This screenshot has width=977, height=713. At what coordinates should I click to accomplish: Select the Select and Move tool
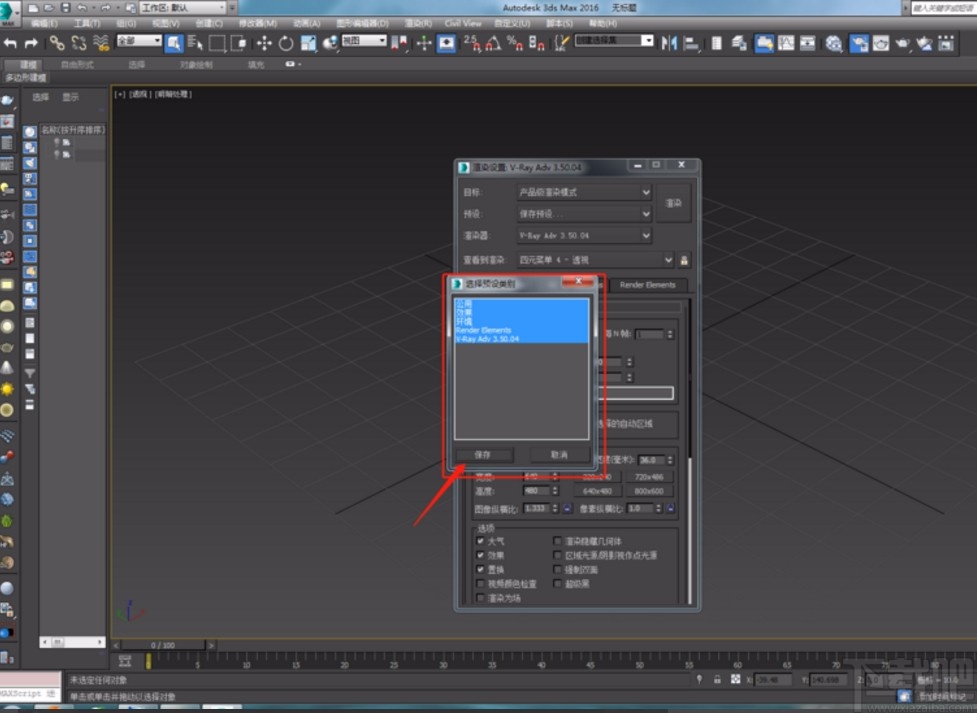262,43
